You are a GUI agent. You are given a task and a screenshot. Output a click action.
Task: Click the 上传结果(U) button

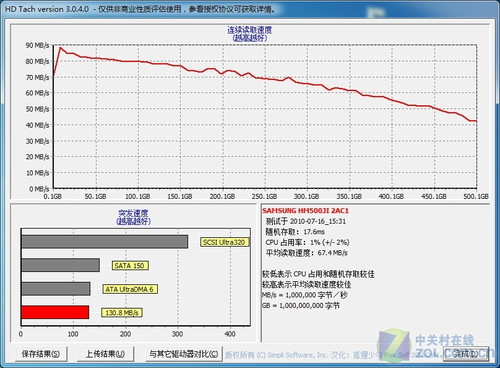click(105, 354)
